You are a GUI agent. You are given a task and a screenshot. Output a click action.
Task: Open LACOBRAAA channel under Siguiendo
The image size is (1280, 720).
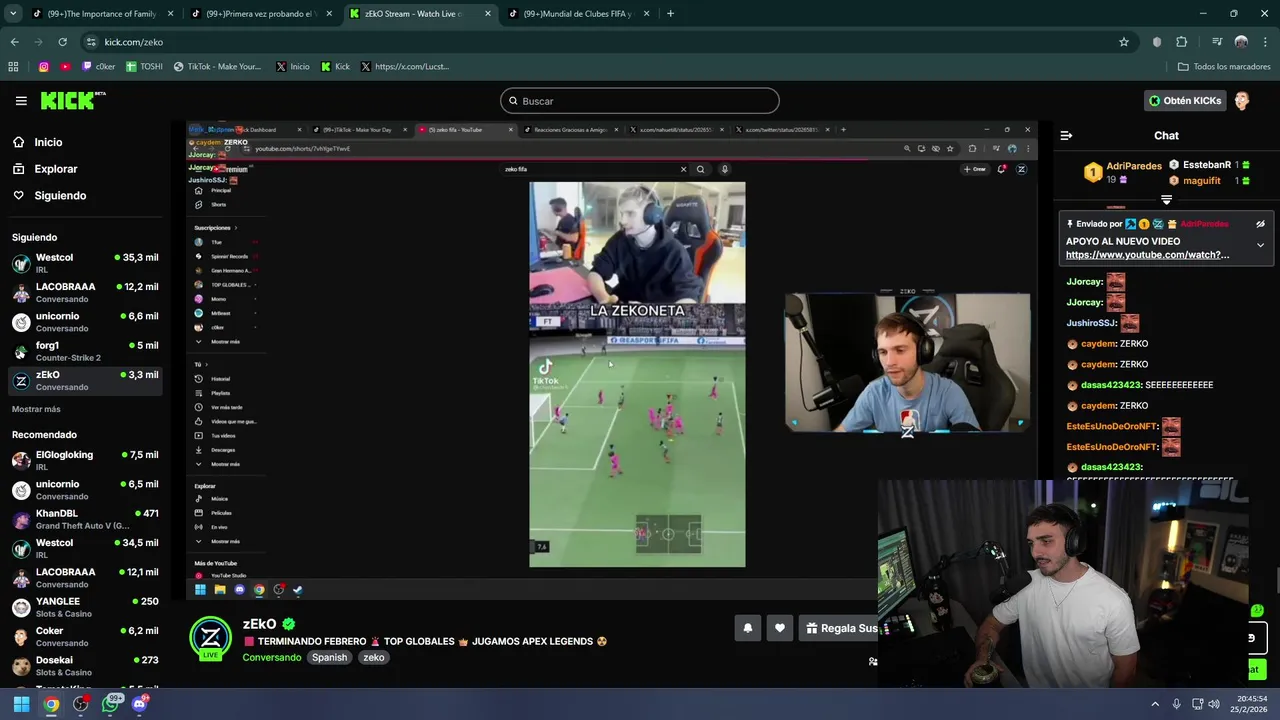click(x=85, y=292)
